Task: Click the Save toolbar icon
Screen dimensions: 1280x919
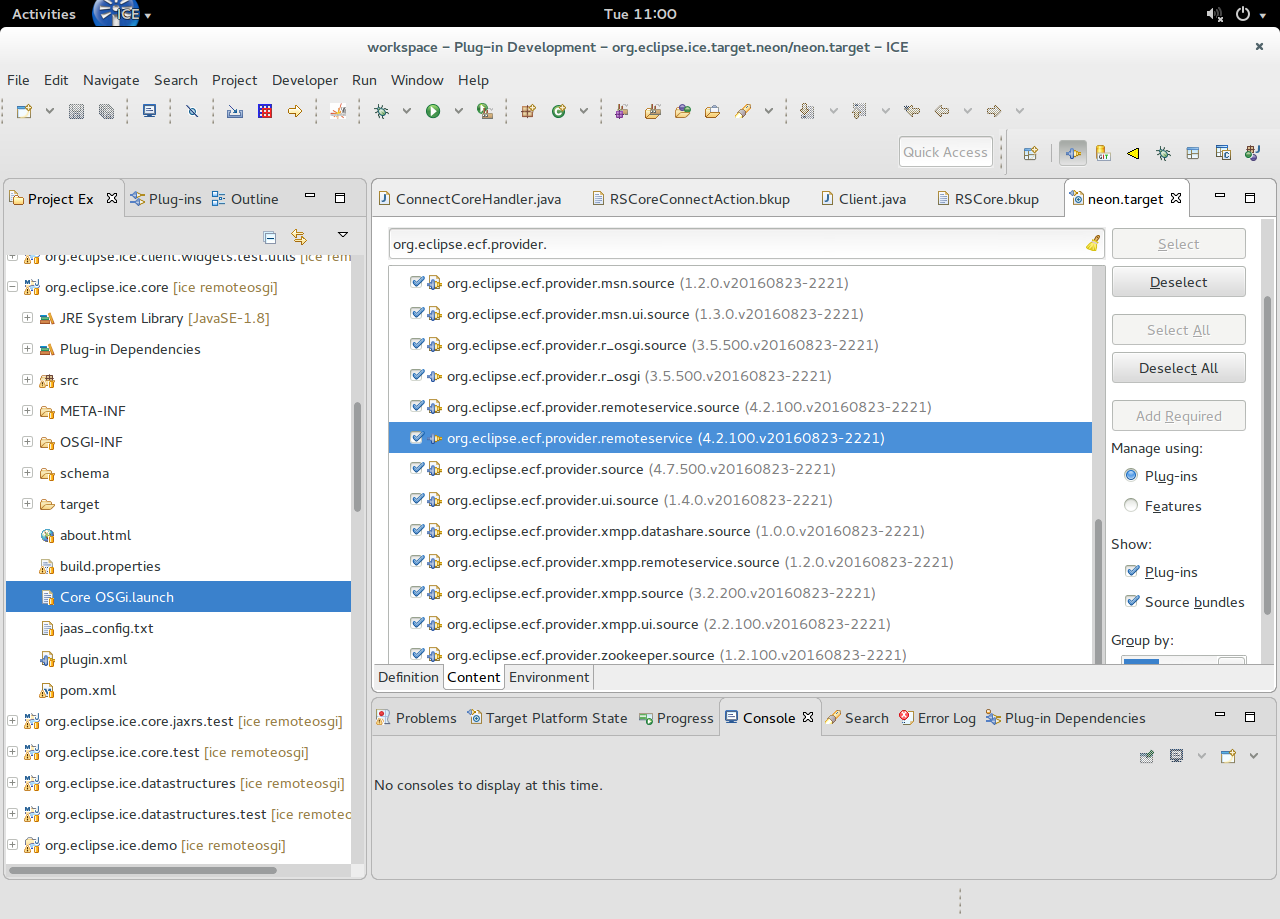Action: tap(76, 111)
